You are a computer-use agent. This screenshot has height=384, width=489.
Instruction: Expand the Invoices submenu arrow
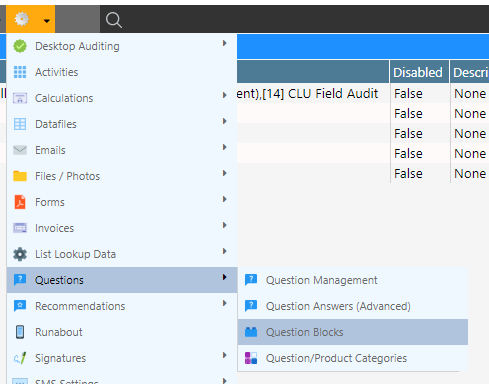(x=225, y=225)
